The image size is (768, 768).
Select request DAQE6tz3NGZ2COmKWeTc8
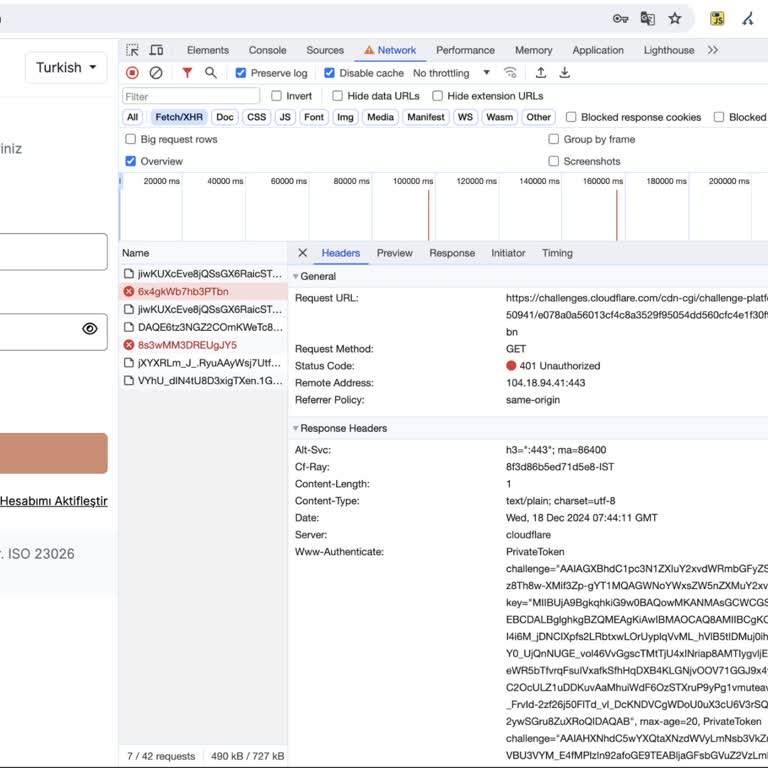[203, 327]
